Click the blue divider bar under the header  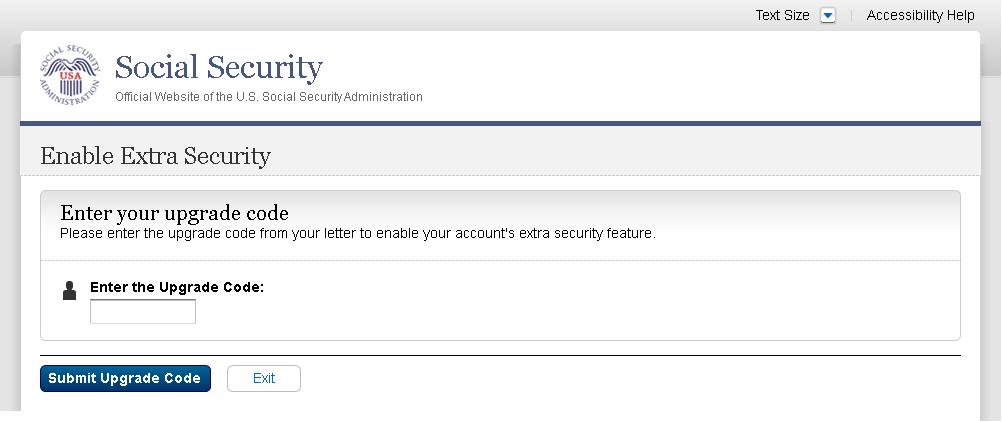pos(500,123)
